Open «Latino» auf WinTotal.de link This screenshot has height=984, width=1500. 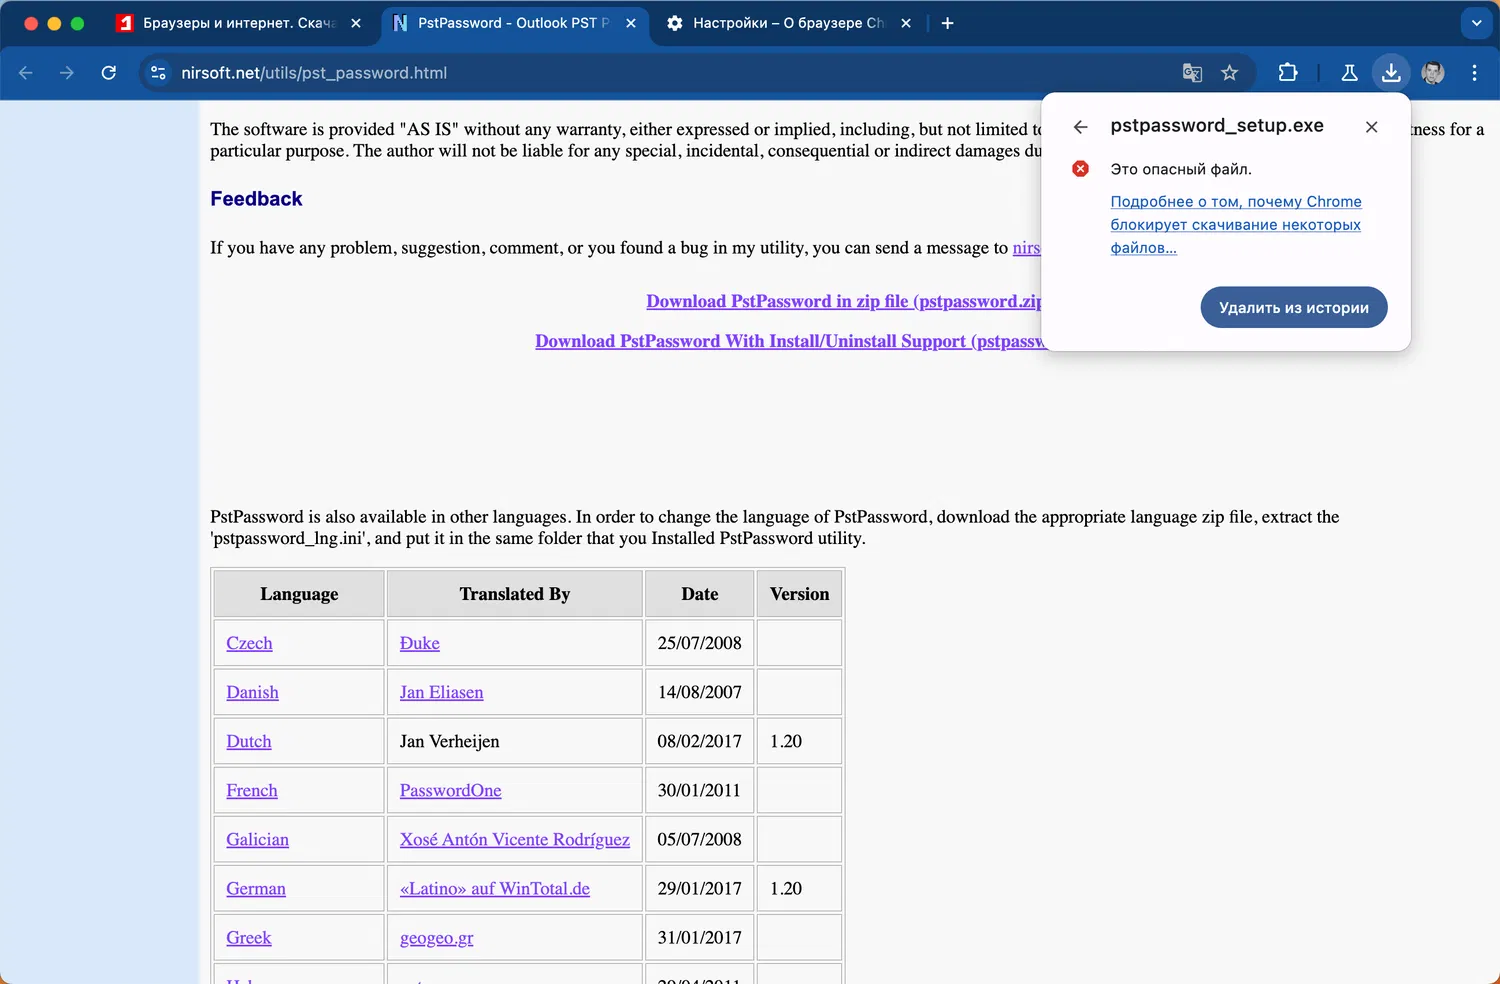coord(495,888)
